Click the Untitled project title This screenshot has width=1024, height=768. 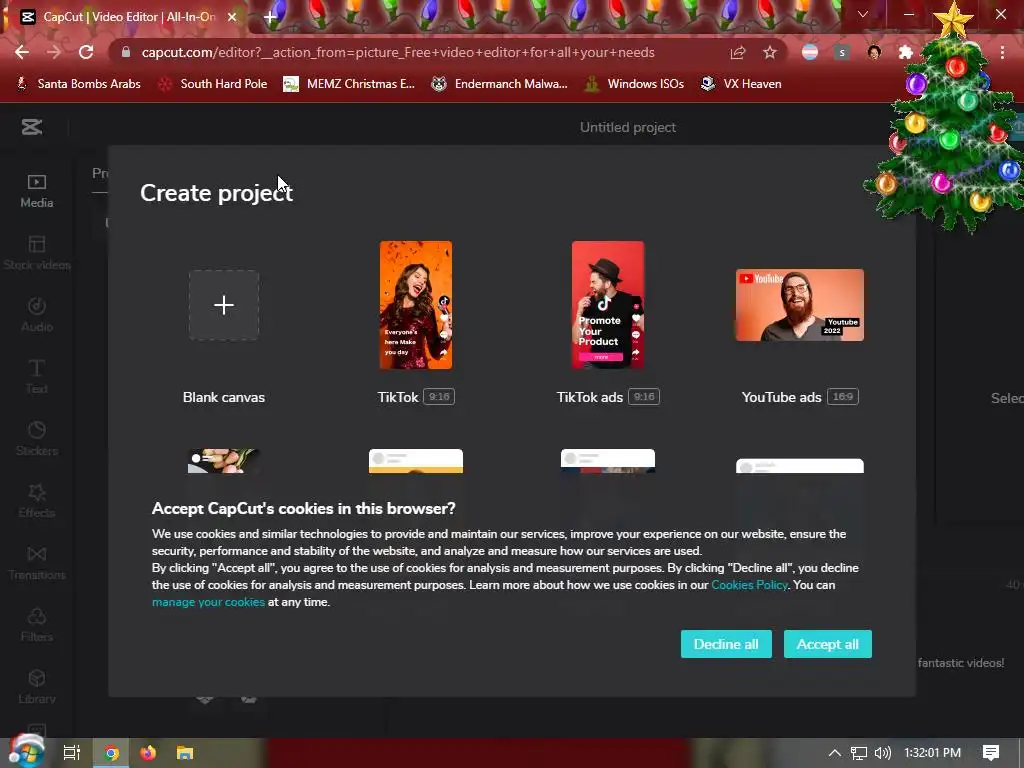(628, 127)
